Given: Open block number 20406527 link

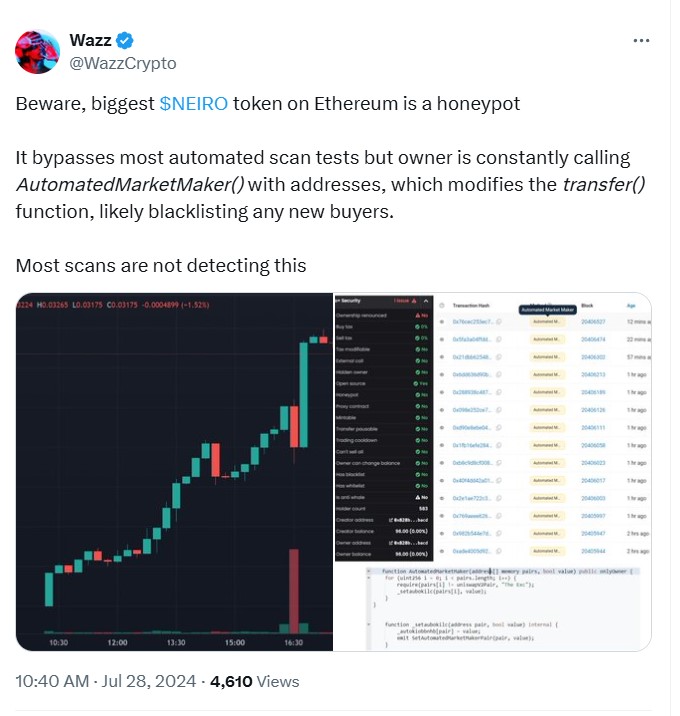Looking at the screenshot, I should [x=593, y=321].
